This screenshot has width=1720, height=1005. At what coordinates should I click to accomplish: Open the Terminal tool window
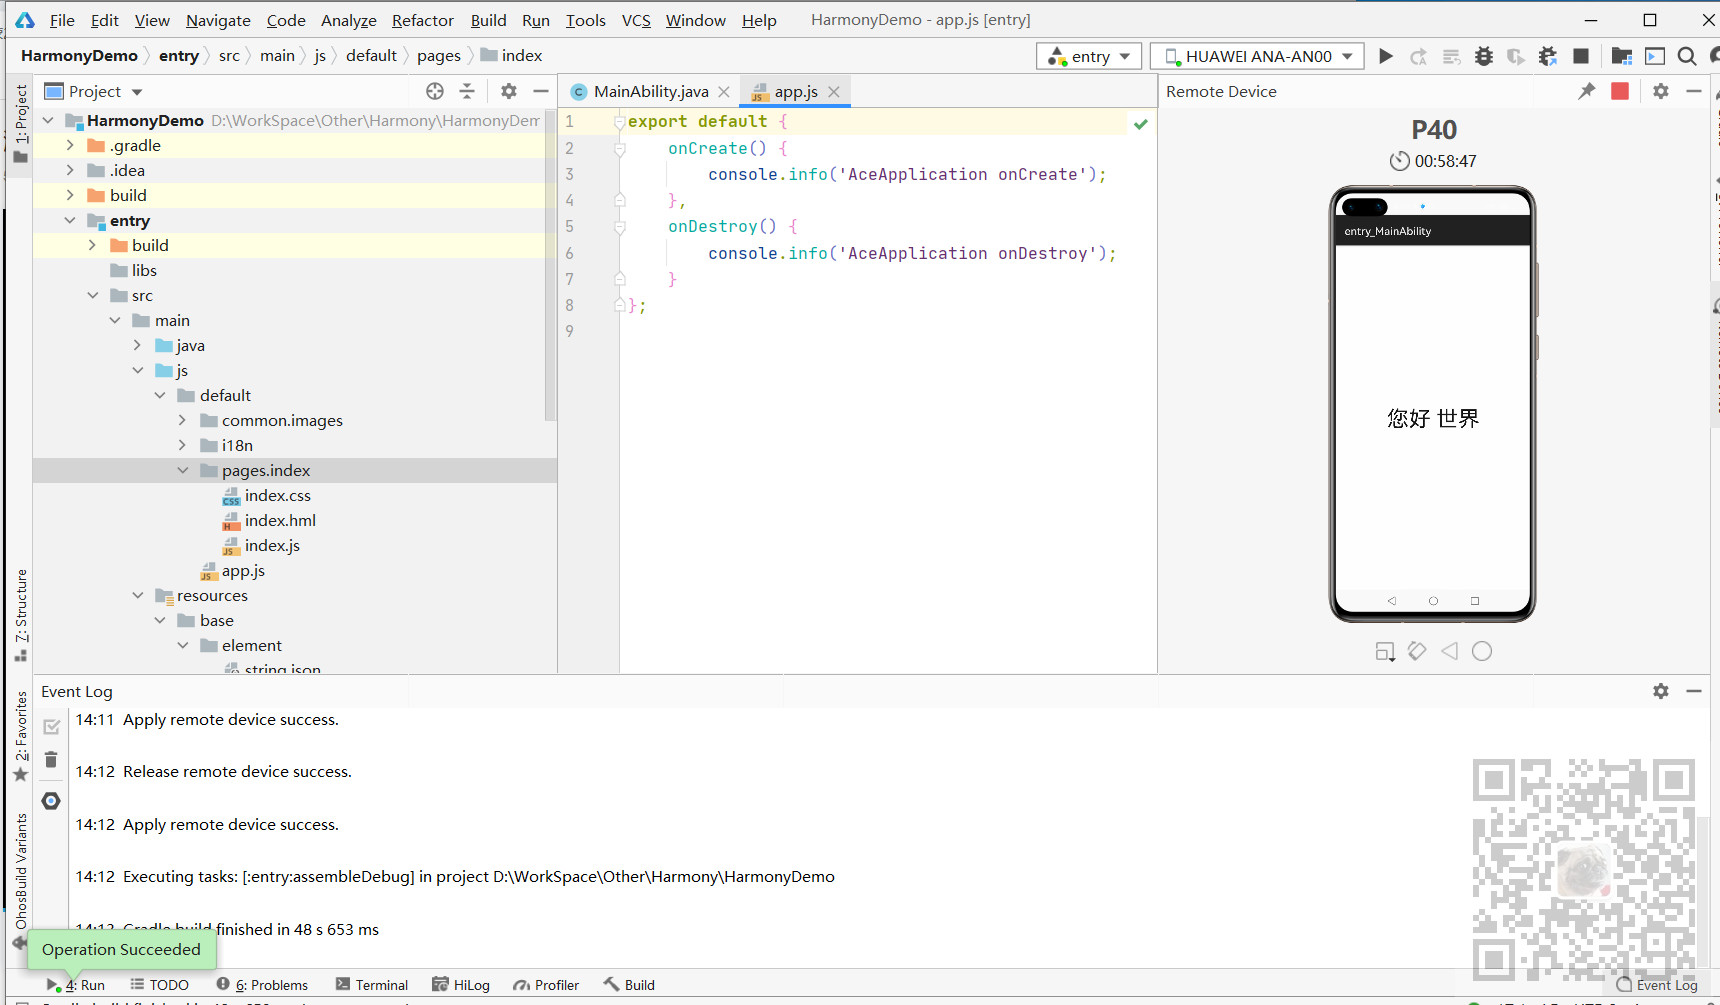(x=372, y=985)
